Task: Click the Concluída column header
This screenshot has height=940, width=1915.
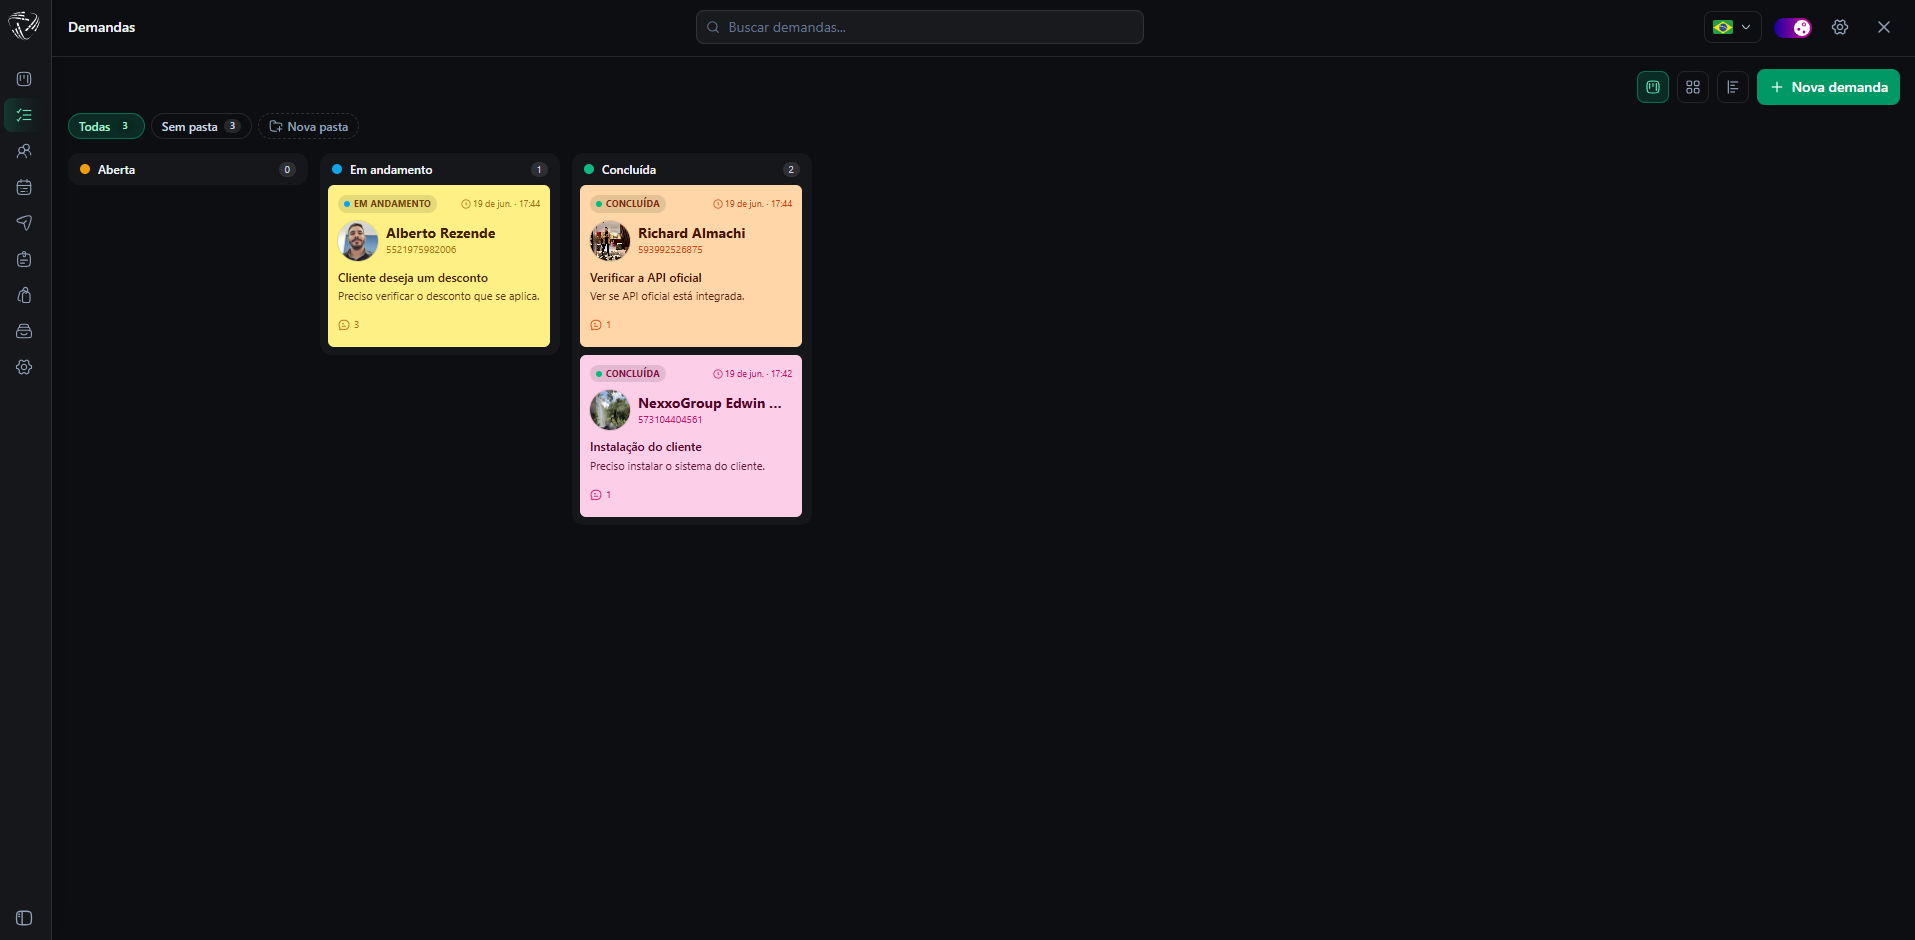Action: pos(691,169)
